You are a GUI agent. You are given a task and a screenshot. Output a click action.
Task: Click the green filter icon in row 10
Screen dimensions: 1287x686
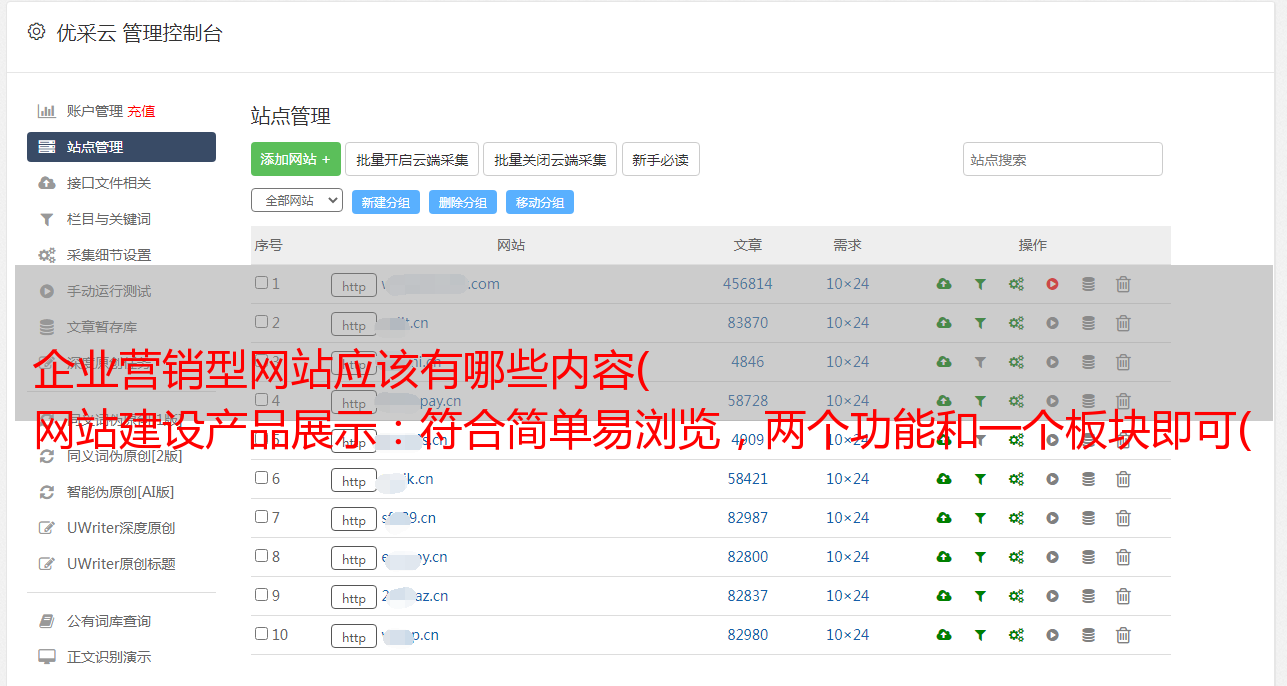(x=980, y=635)
